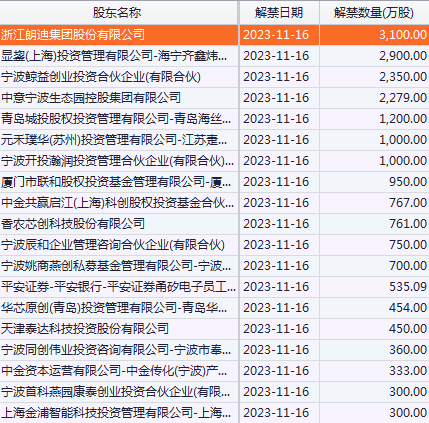
Task: Select the 中意宁波生态园控股集团有限公司 row
Action: click(214, 98)
